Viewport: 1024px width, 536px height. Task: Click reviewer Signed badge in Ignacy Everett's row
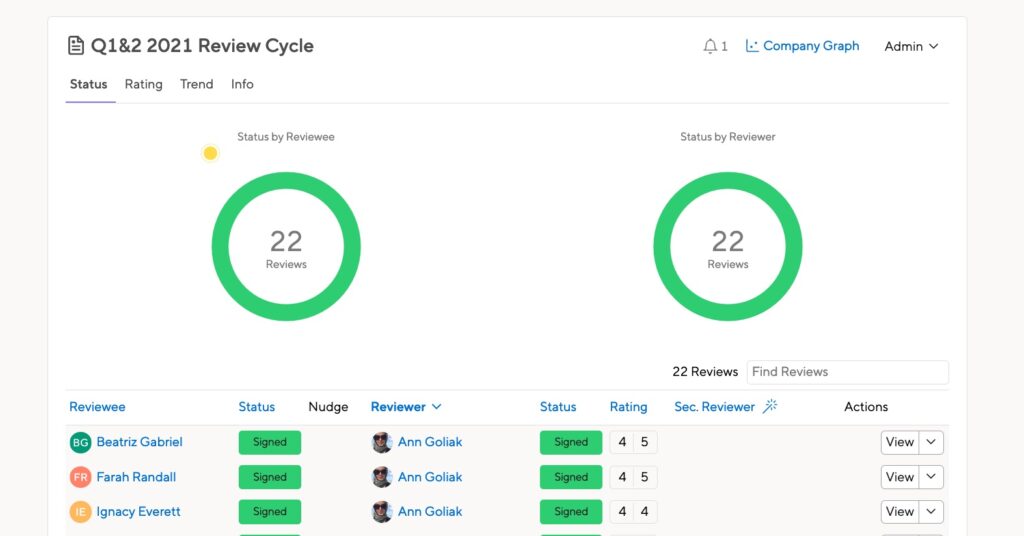click(571, 512)
